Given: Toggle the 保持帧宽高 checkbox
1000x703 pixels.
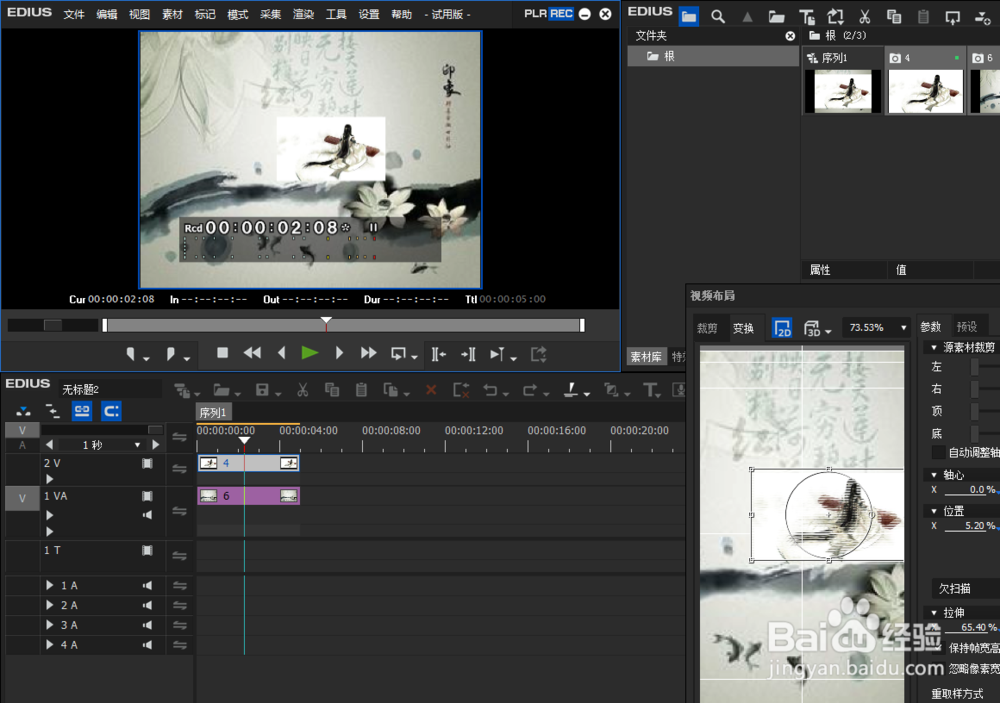Looking at the screenshot, I should [938, 647].
